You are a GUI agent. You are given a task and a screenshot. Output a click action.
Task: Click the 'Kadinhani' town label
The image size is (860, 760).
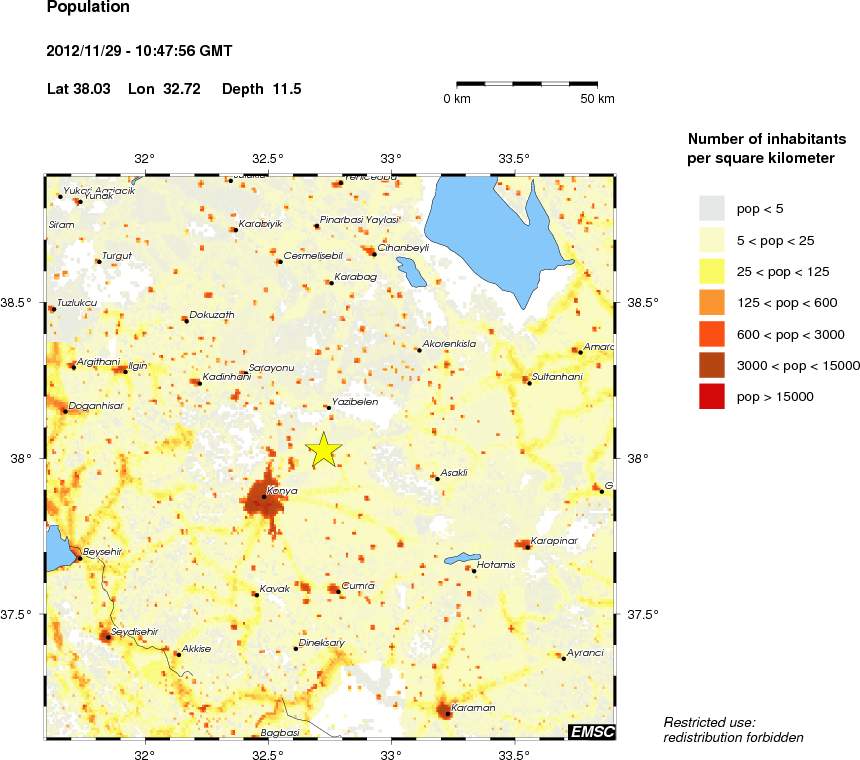[227, 377]
